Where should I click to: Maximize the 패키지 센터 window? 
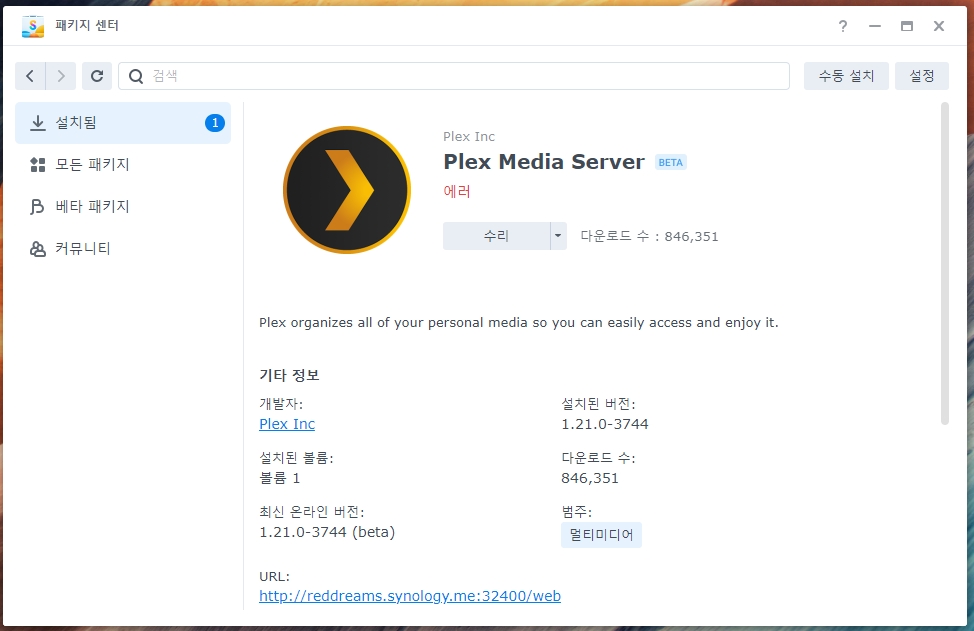pos(907,26)
